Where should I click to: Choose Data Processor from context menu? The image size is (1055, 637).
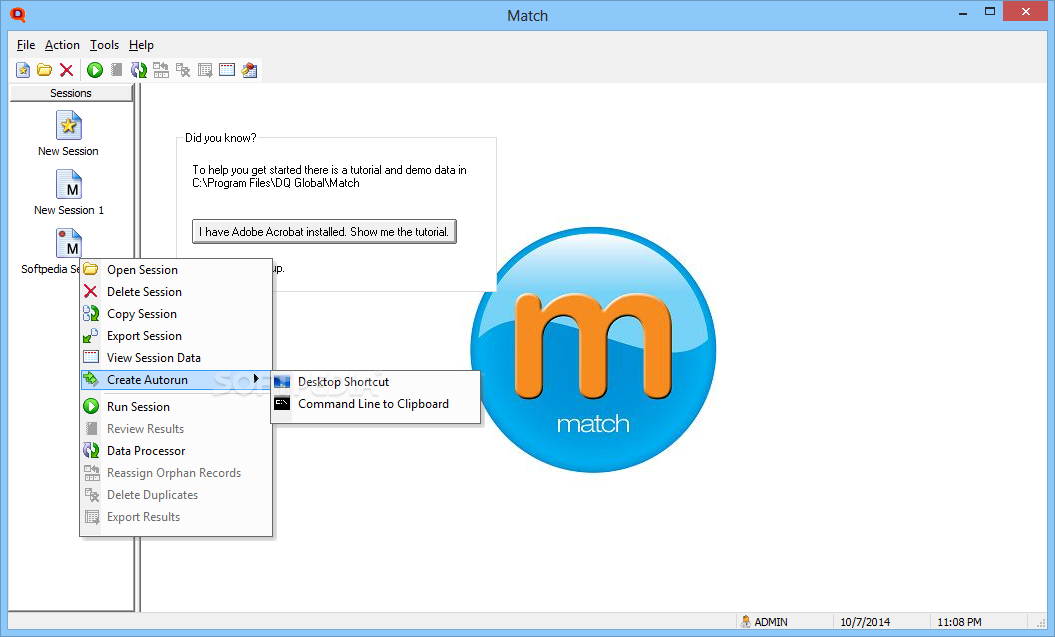(x=176, y=451)
